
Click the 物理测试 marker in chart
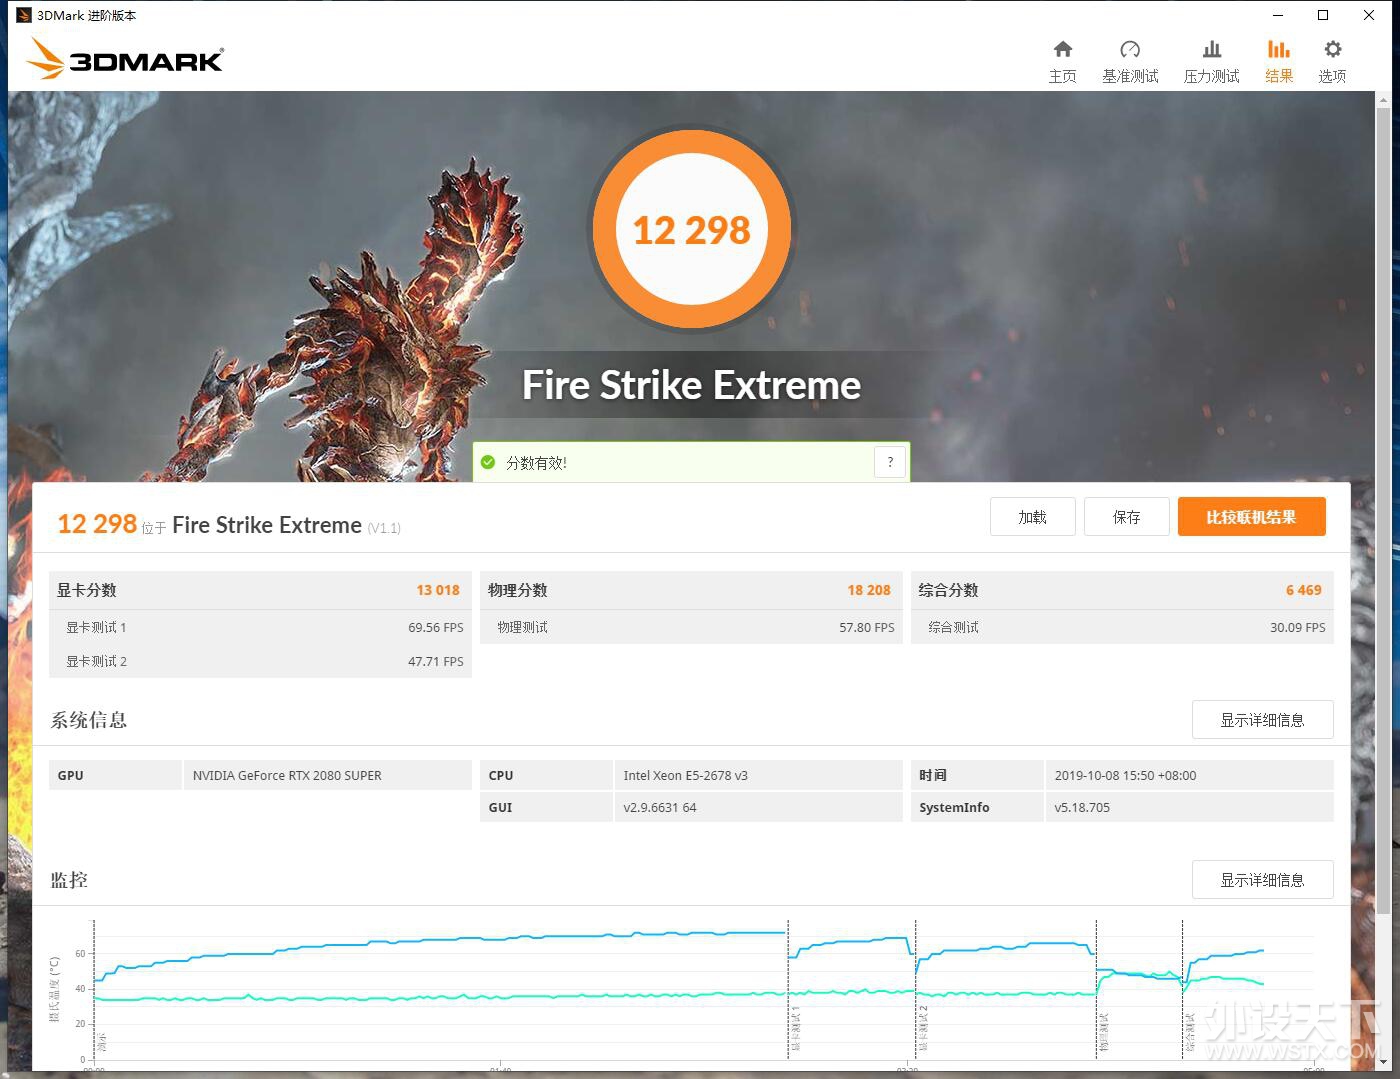[1104, 1032]
